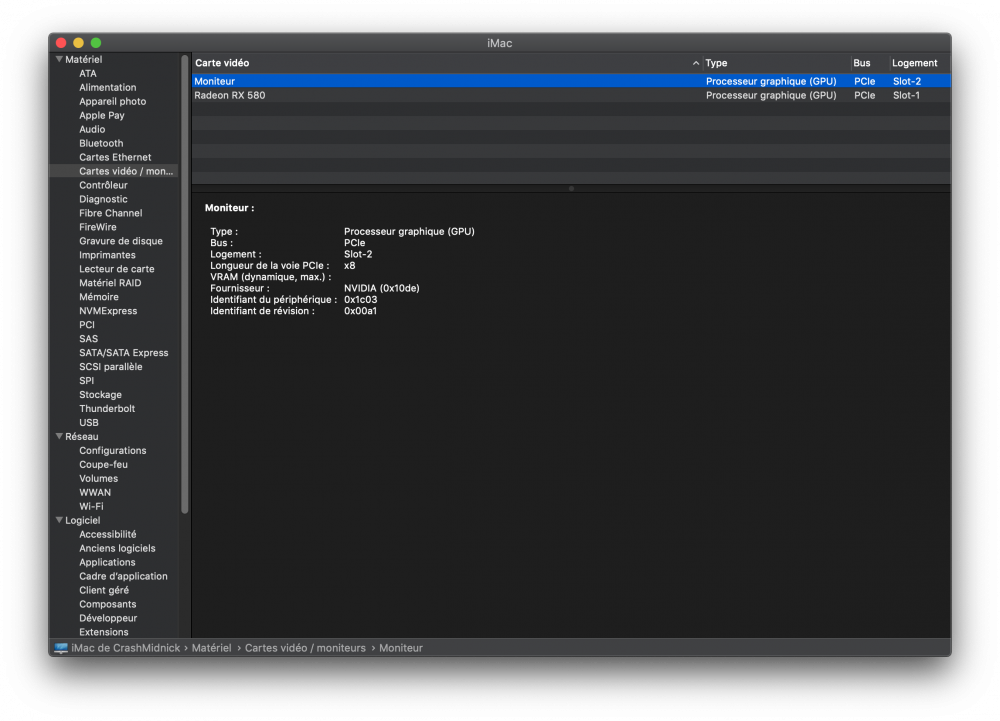Open the Audio category
The width and height of the screenshot is (1000, 721).
[x=92, y=129]
